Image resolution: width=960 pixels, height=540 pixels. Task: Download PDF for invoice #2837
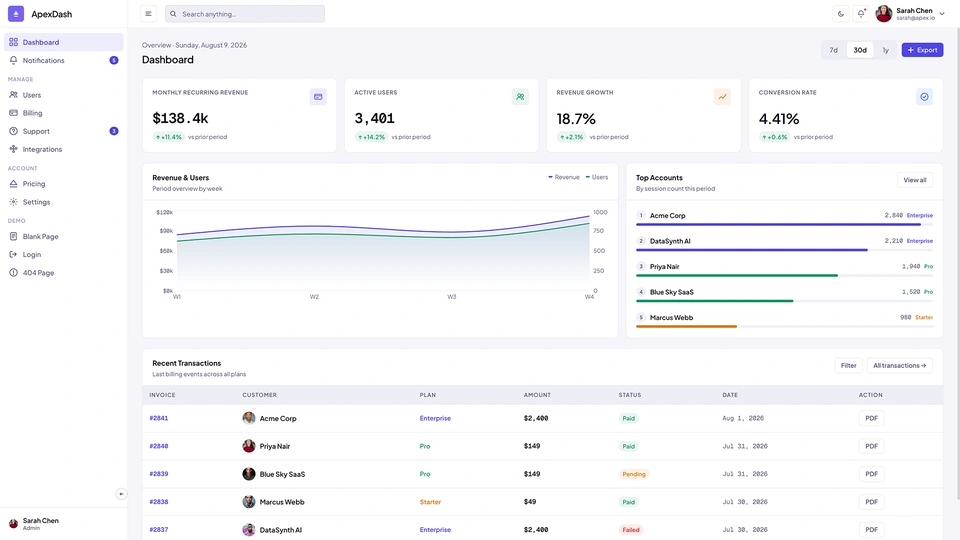point(871,530)
